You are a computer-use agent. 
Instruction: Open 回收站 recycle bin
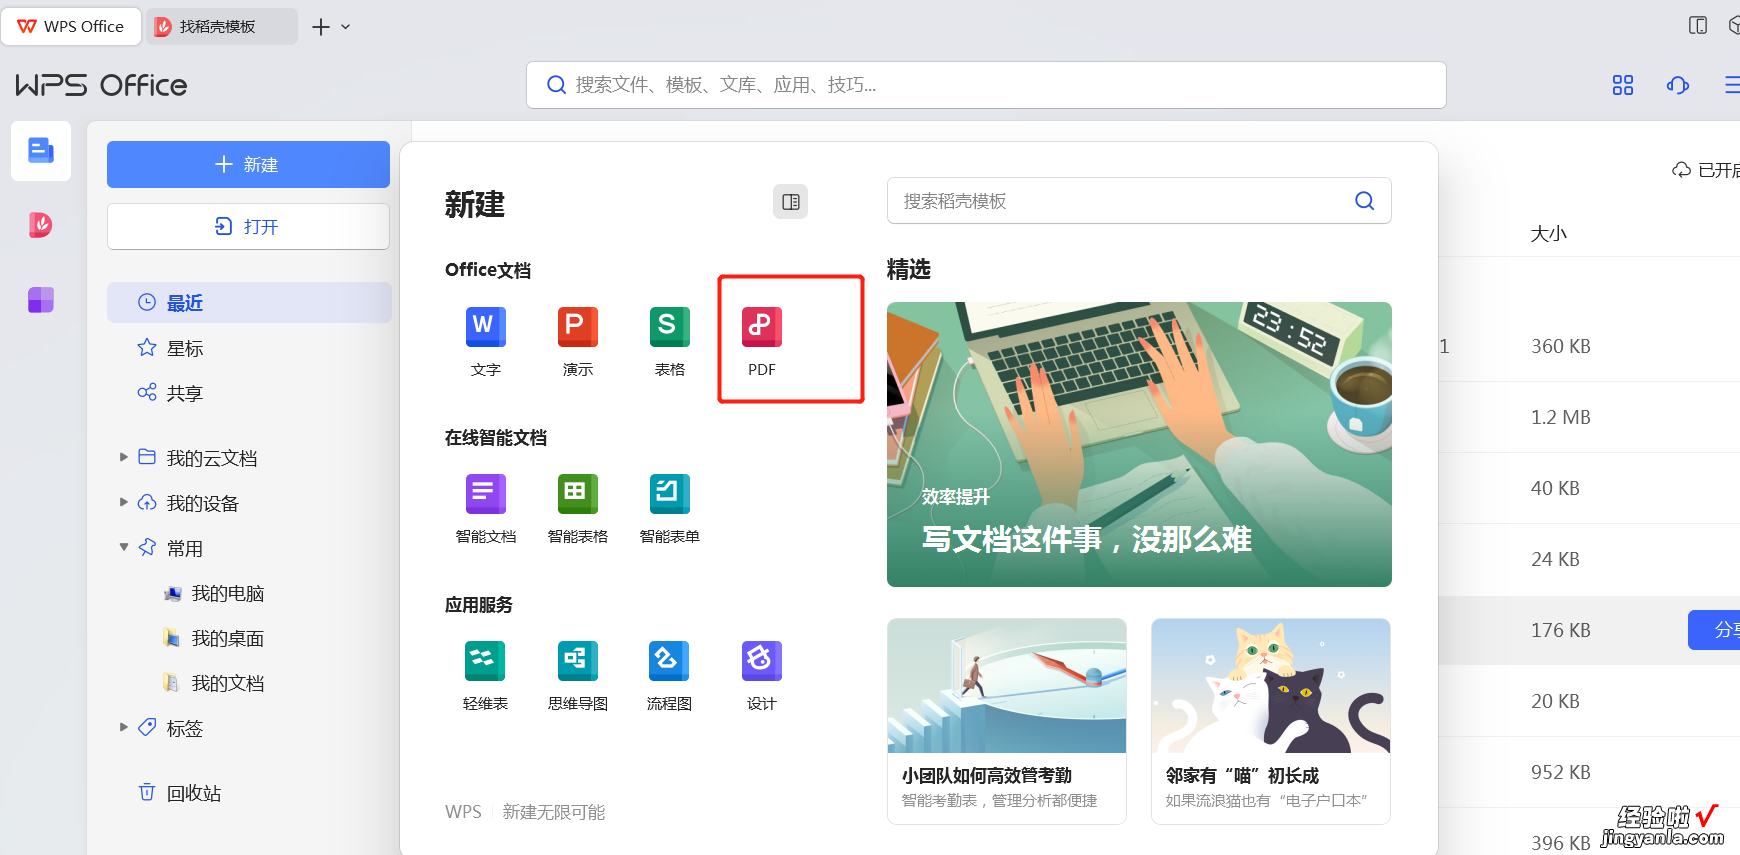point(180,793)
